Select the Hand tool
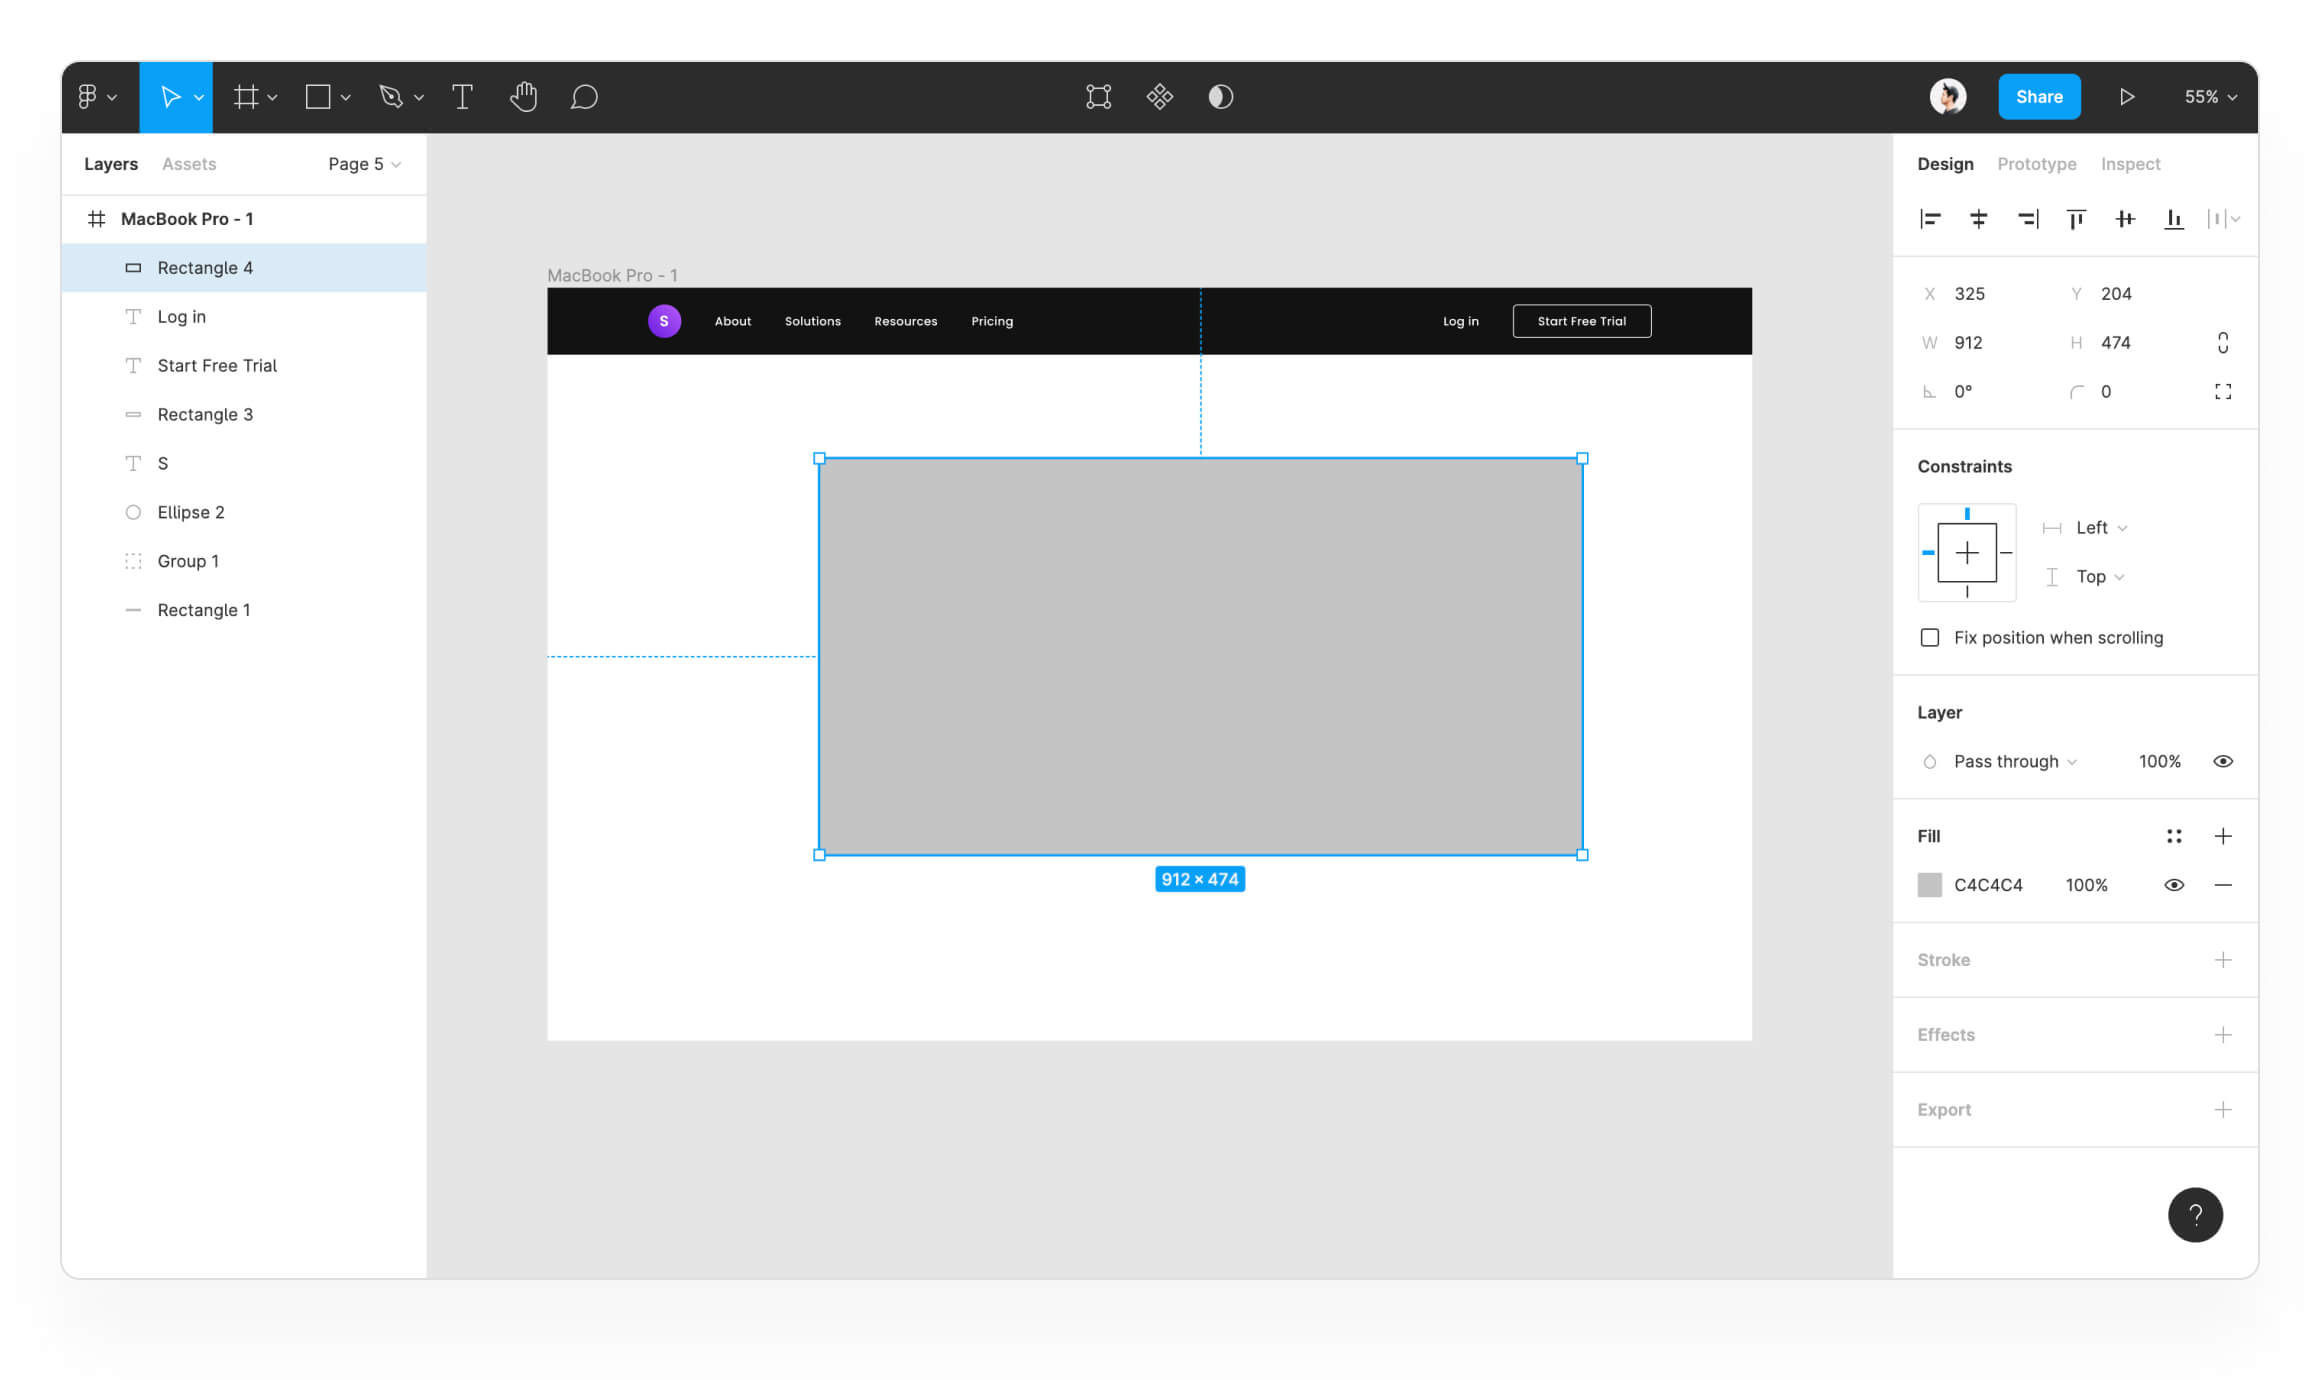Viewport: 2320px width, 1380px height. pos(523,97)
